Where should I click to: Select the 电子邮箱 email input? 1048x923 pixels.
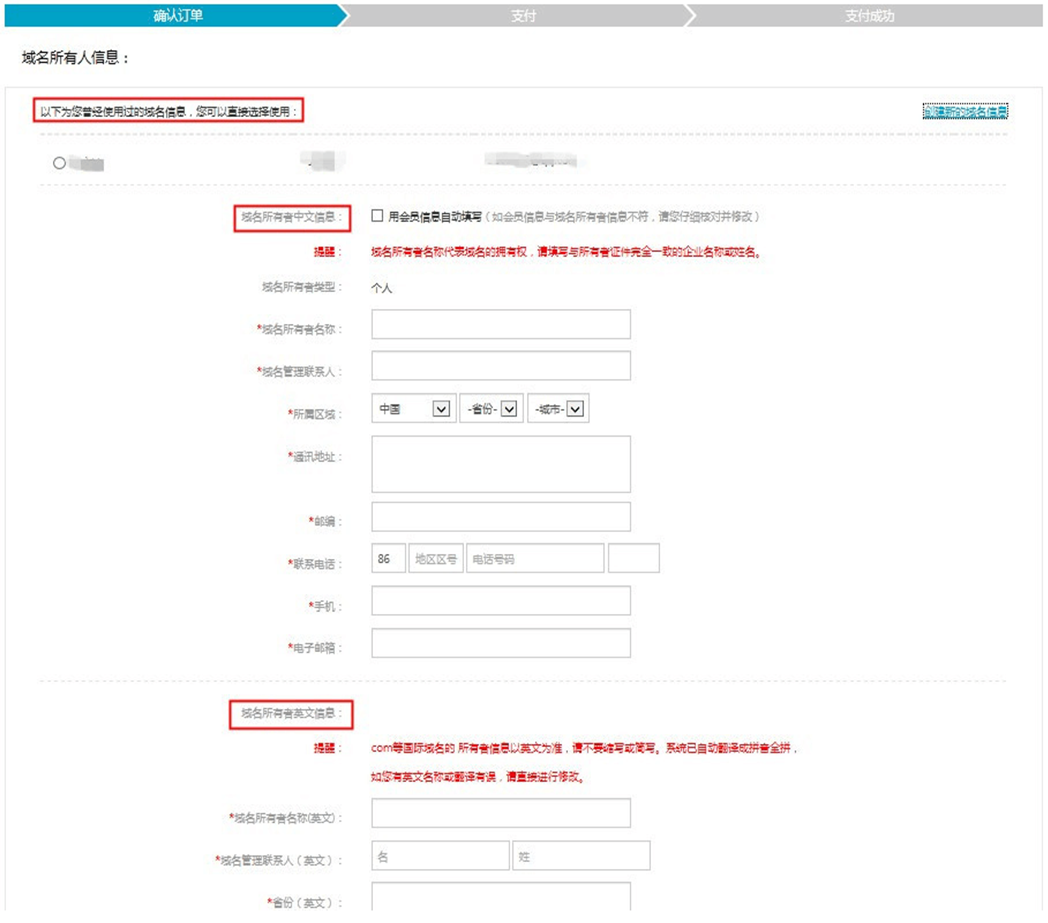500,643
